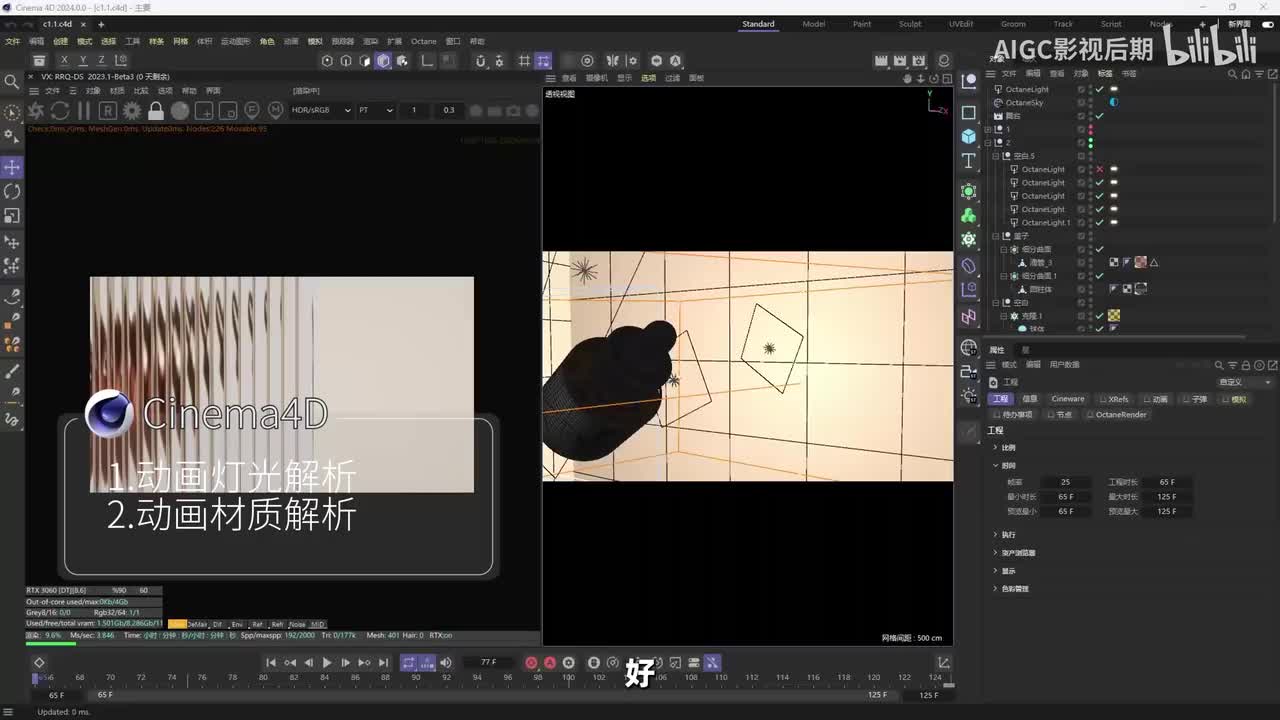Click the current frame field showing 77 F

pos(488,662)
